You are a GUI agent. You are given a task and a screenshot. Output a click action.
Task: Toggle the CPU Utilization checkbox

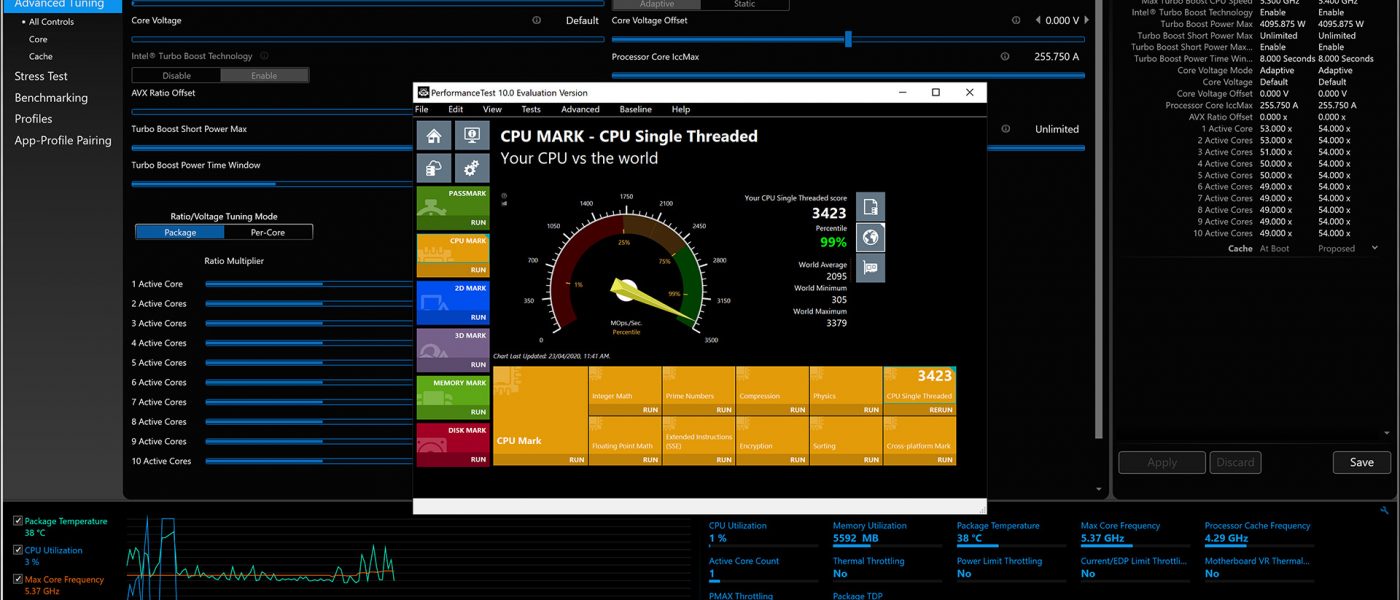[x=18, y=550]
